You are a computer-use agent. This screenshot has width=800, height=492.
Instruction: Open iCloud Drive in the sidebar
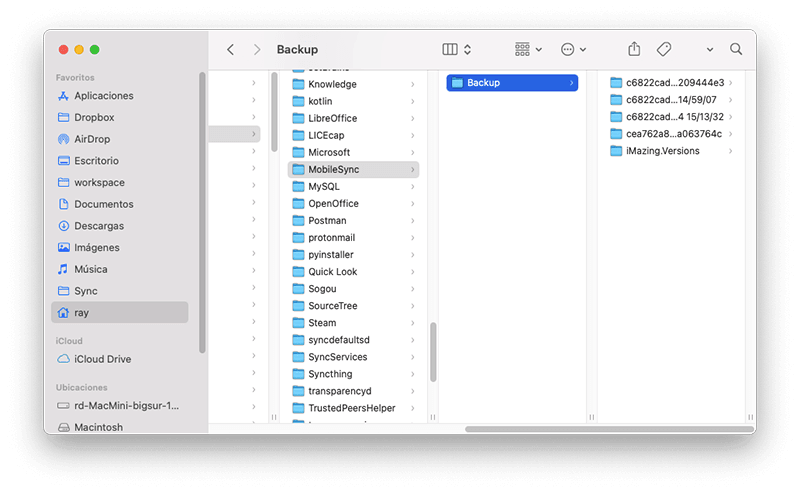tap(102, 359)
